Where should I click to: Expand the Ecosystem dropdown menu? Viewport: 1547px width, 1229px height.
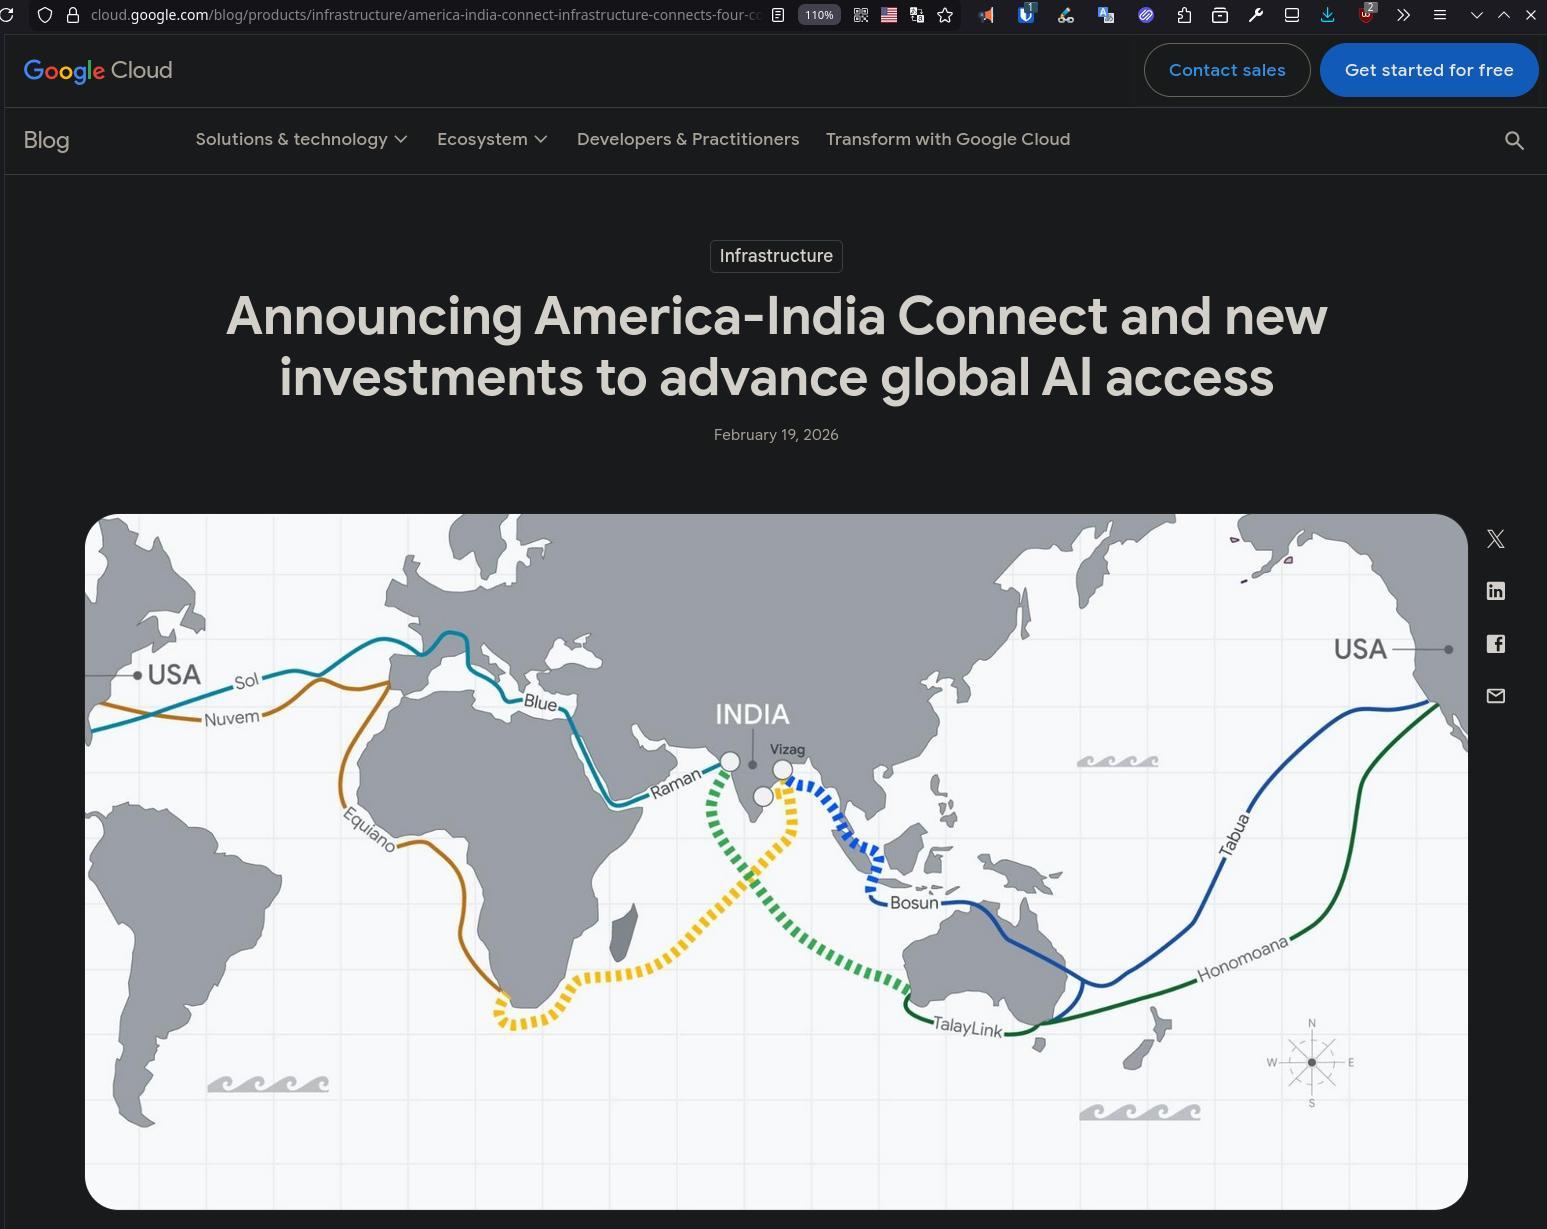tap(492, 140)
